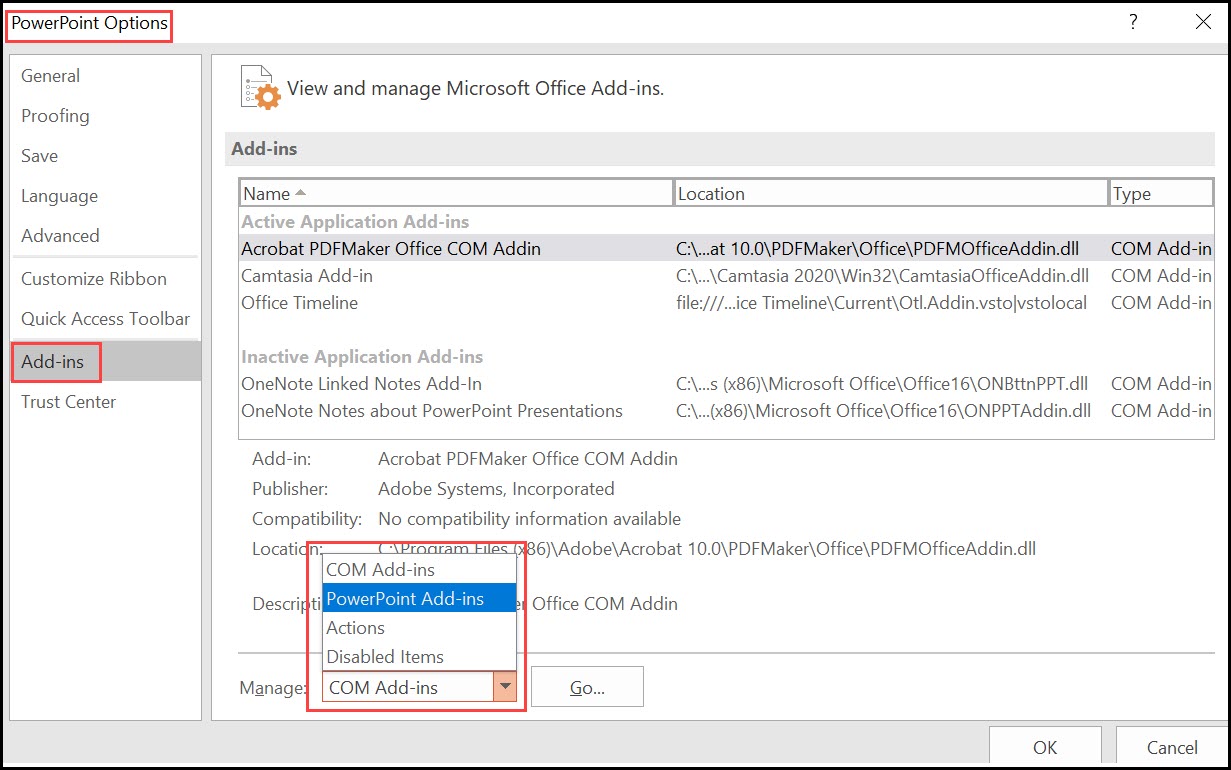Viewport: 1231px width, 770px height.
Task: Click the Help question mark button
Action: click(x=1133, y=22)
